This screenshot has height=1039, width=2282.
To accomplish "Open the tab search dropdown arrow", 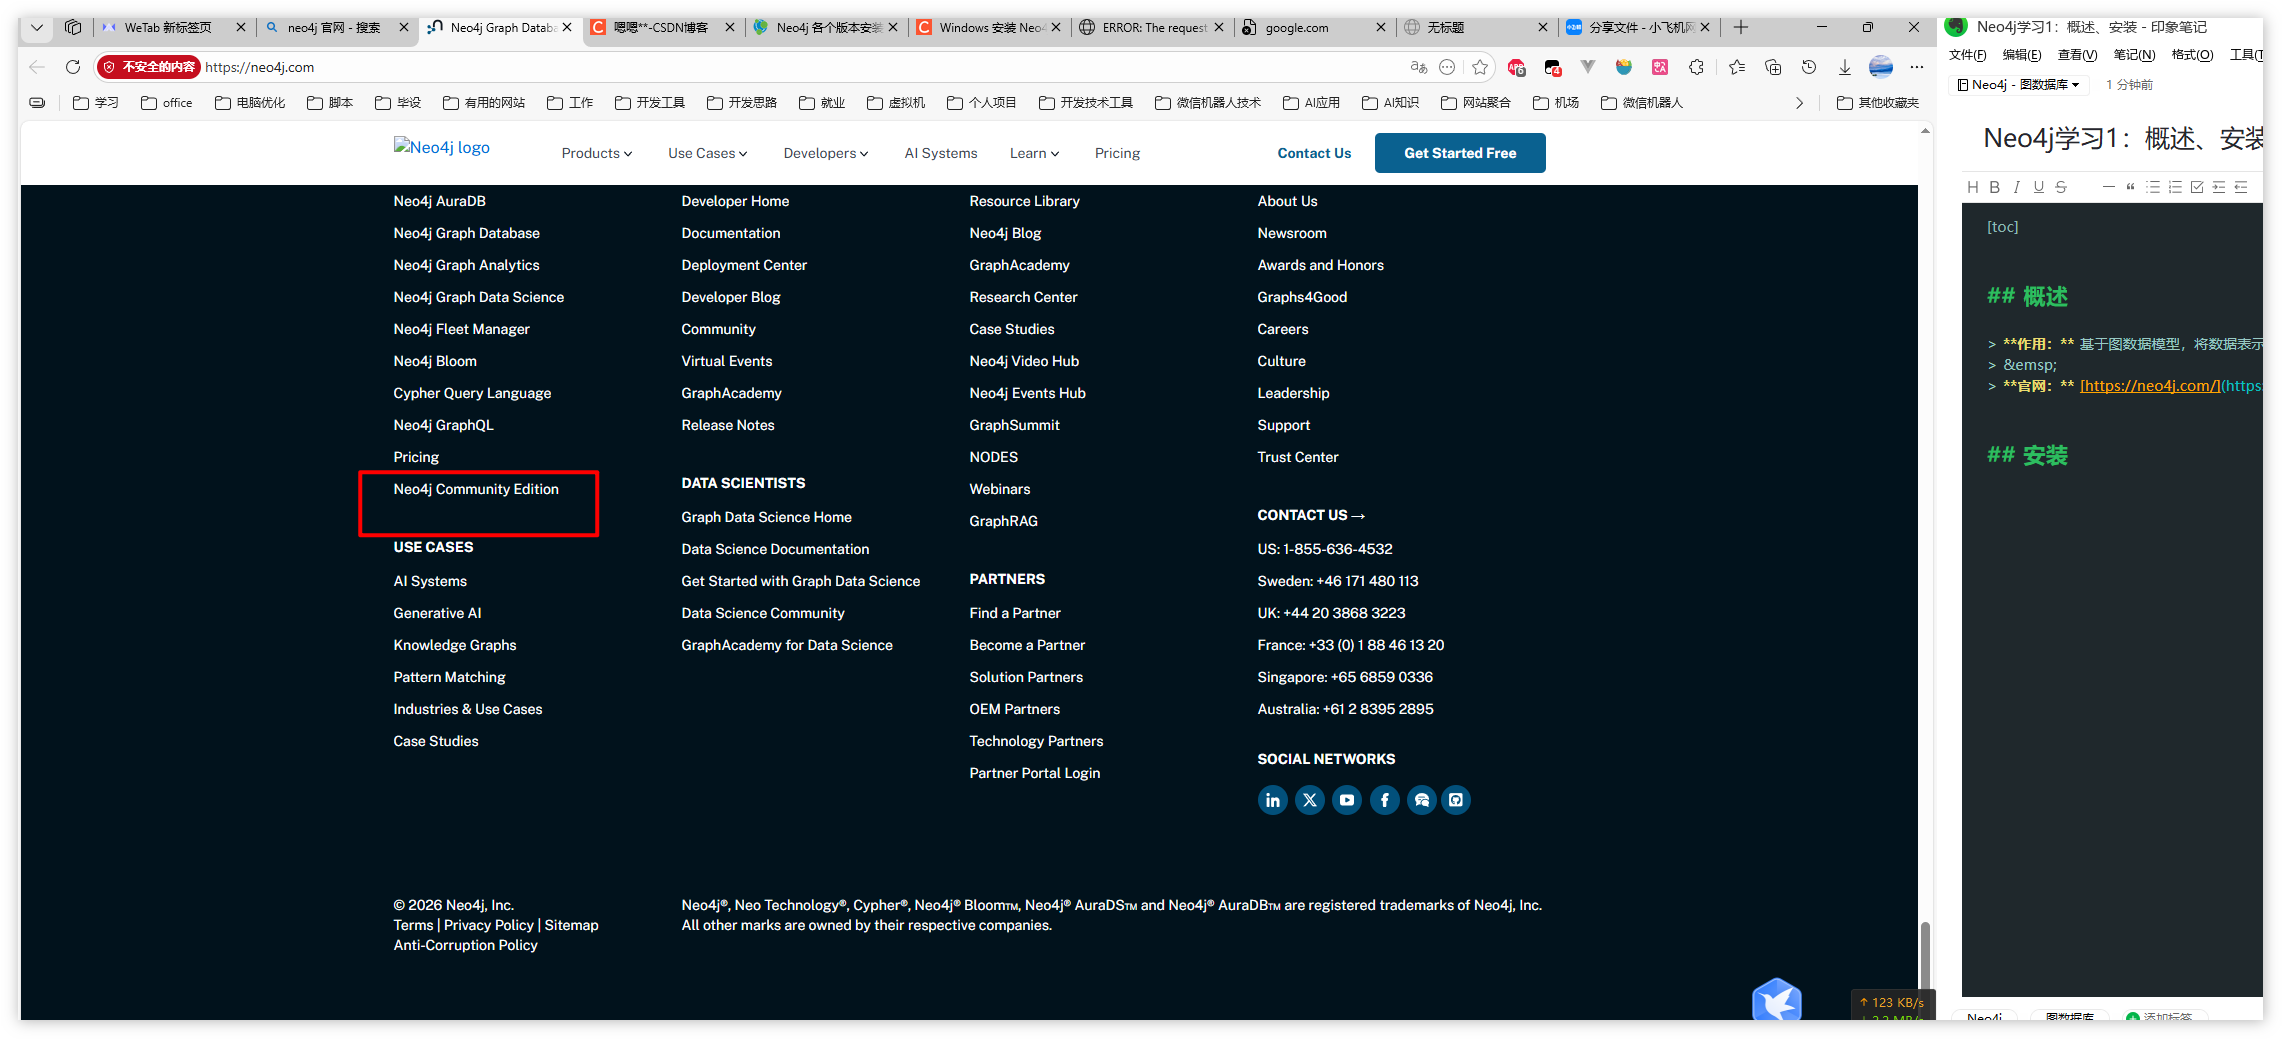I will pos(37,27).
